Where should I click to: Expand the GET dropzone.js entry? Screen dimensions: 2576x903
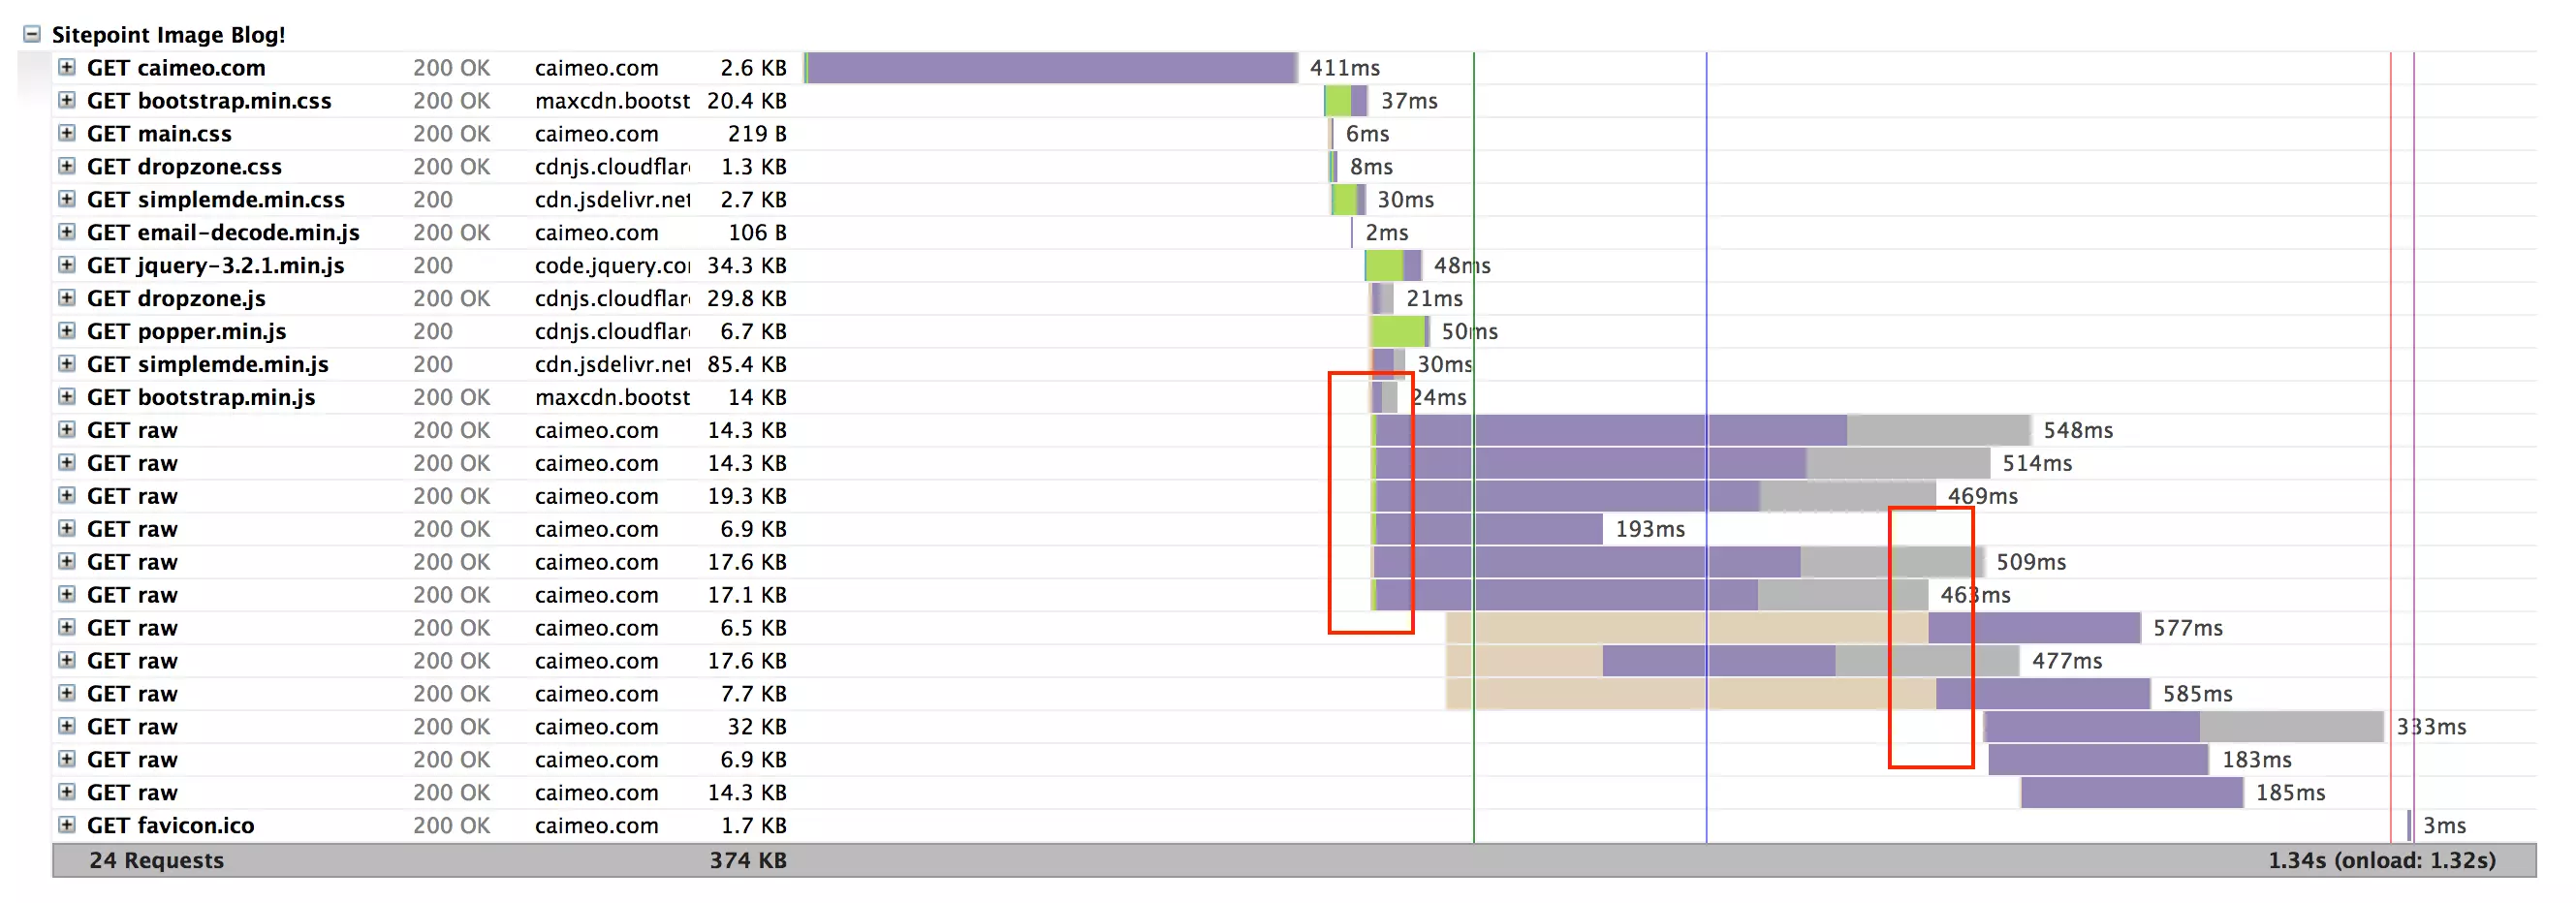point(67,298)
